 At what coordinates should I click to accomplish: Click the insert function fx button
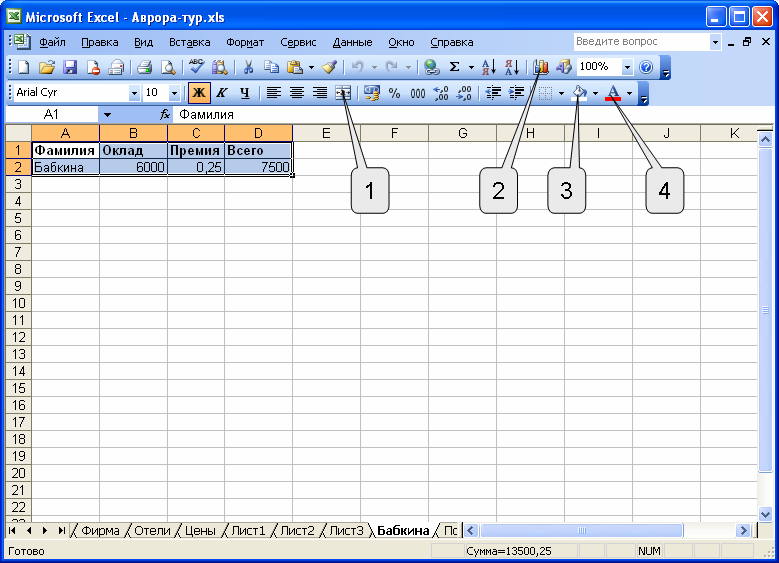(x=165, y=114)
